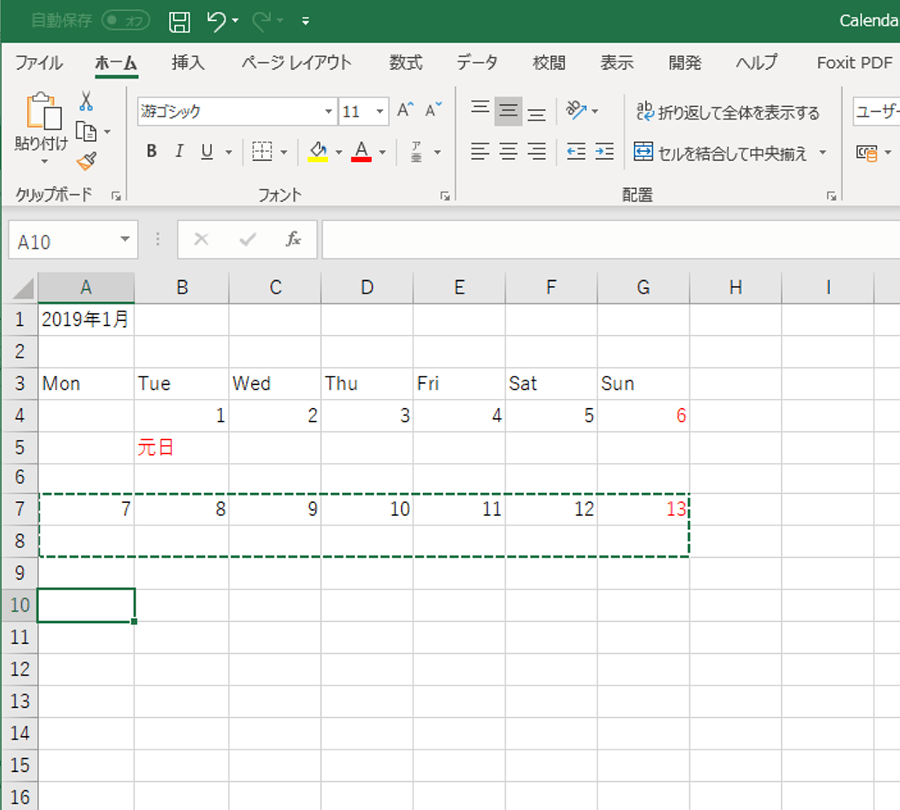
Task: Click the Increase Indent icon
Action: [x=604, y=152]
